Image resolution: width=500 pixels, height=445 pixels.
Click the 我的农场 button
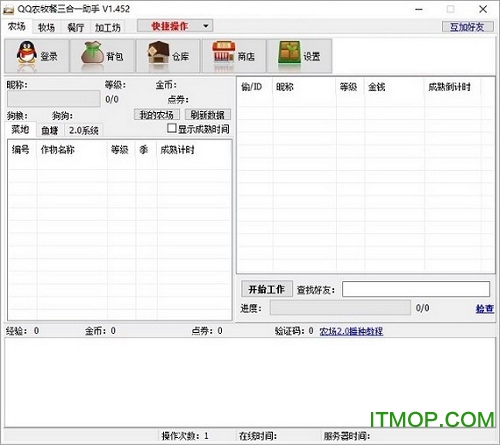coord(157,115)
